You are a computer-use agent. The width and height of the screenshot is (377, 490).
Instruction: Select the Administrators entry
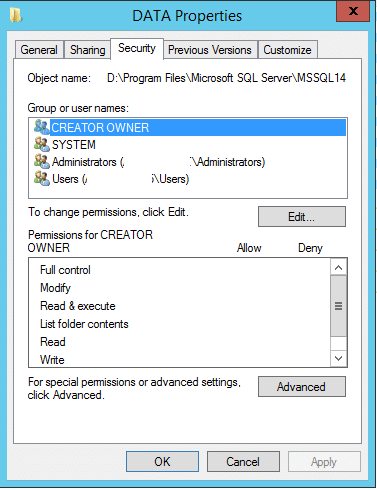(190, 162)
